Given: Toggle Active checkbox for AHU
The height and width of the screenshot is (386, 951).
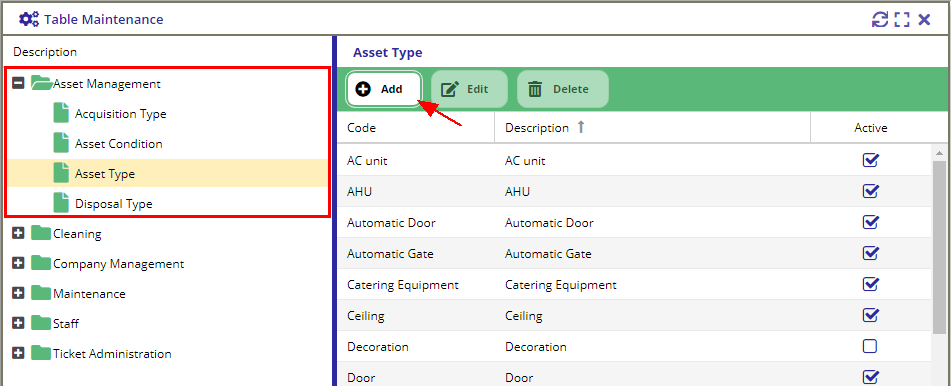Looking at the screenshot, I should [870, 191].
